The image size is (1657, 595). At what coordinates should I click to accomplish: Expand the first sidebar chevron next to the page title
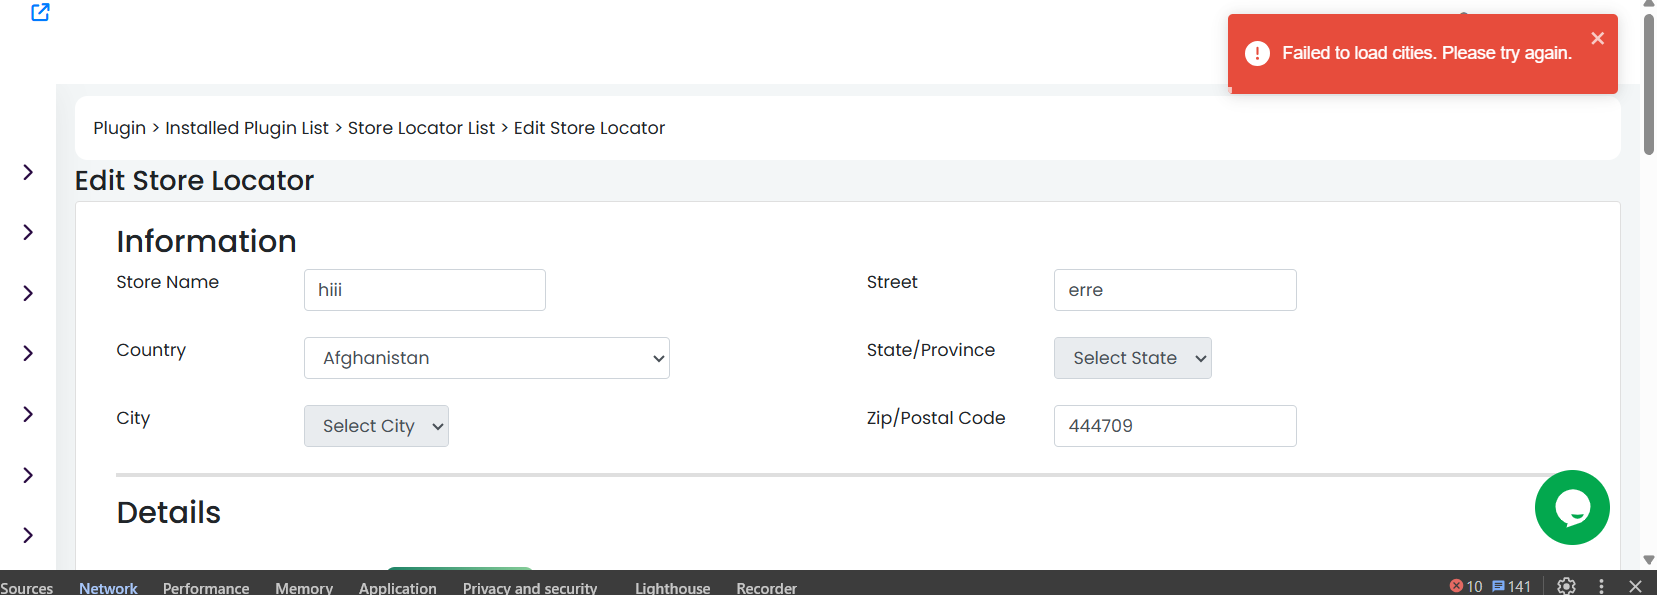(28, 172)
